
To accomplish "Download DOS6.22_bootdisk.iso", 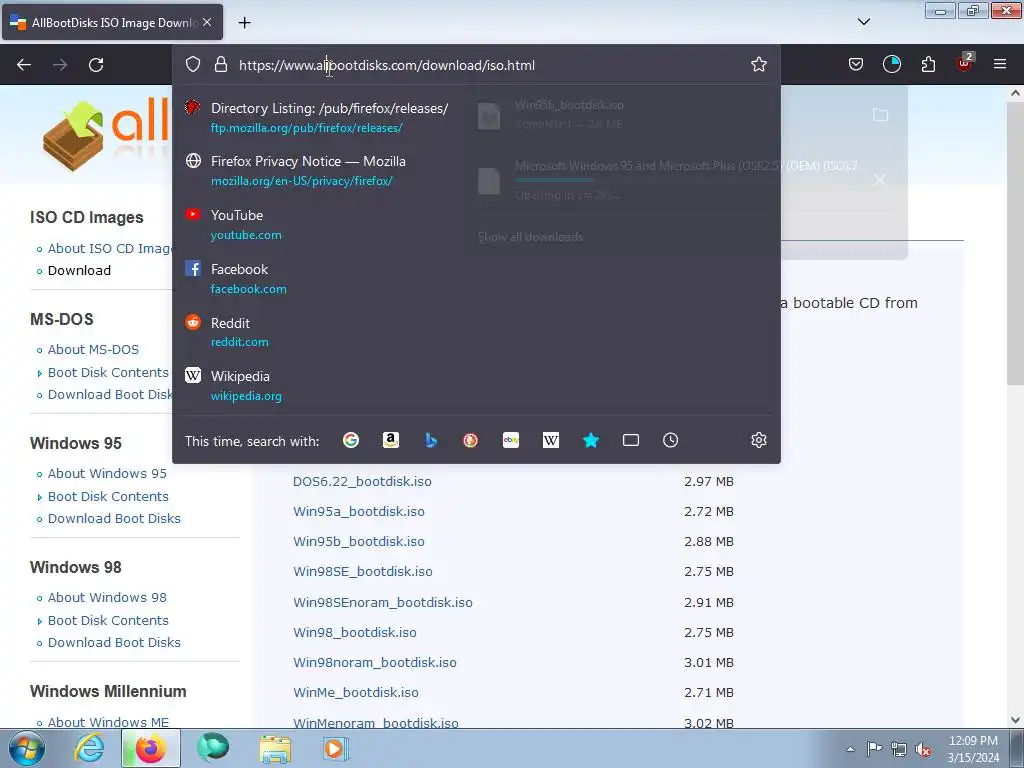I will (362, 481).
